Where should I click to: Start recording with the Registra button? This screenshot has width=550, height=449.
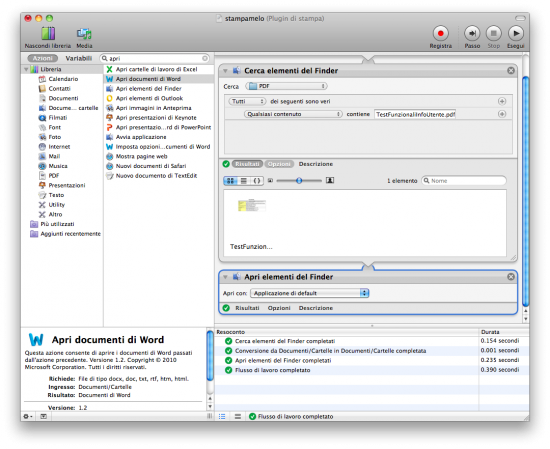click(441, 33)
